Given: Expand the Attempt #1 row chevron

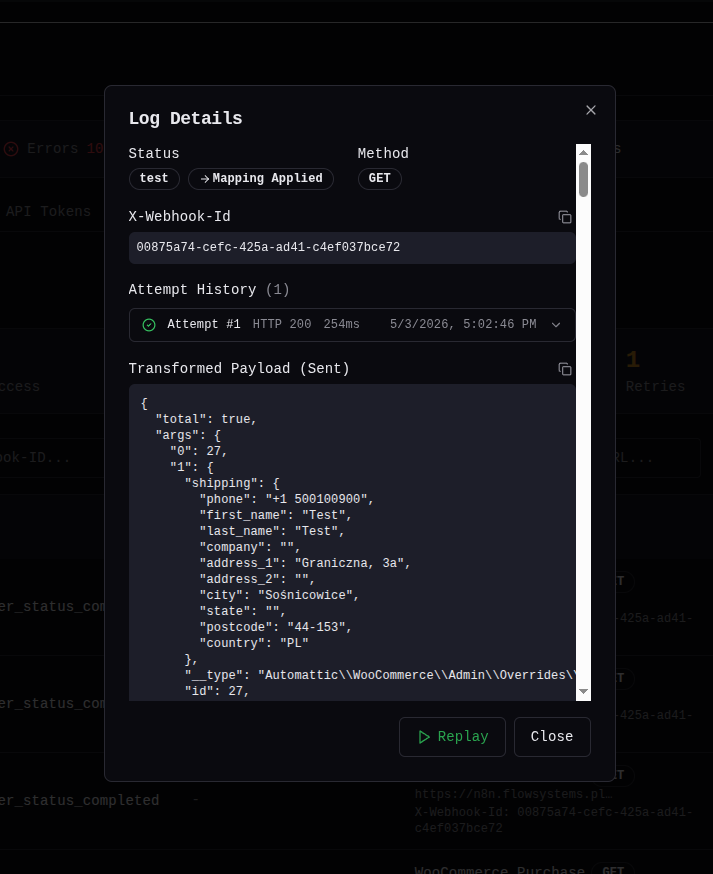Looking at the screenshot, I should coord(556,325).
